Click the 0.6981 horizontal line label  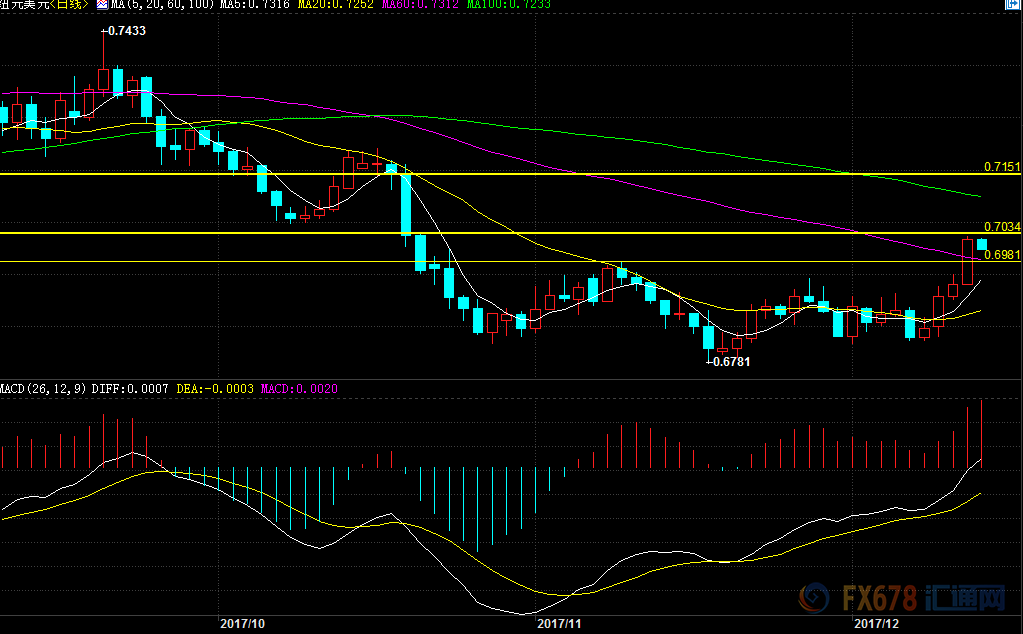1002,254
